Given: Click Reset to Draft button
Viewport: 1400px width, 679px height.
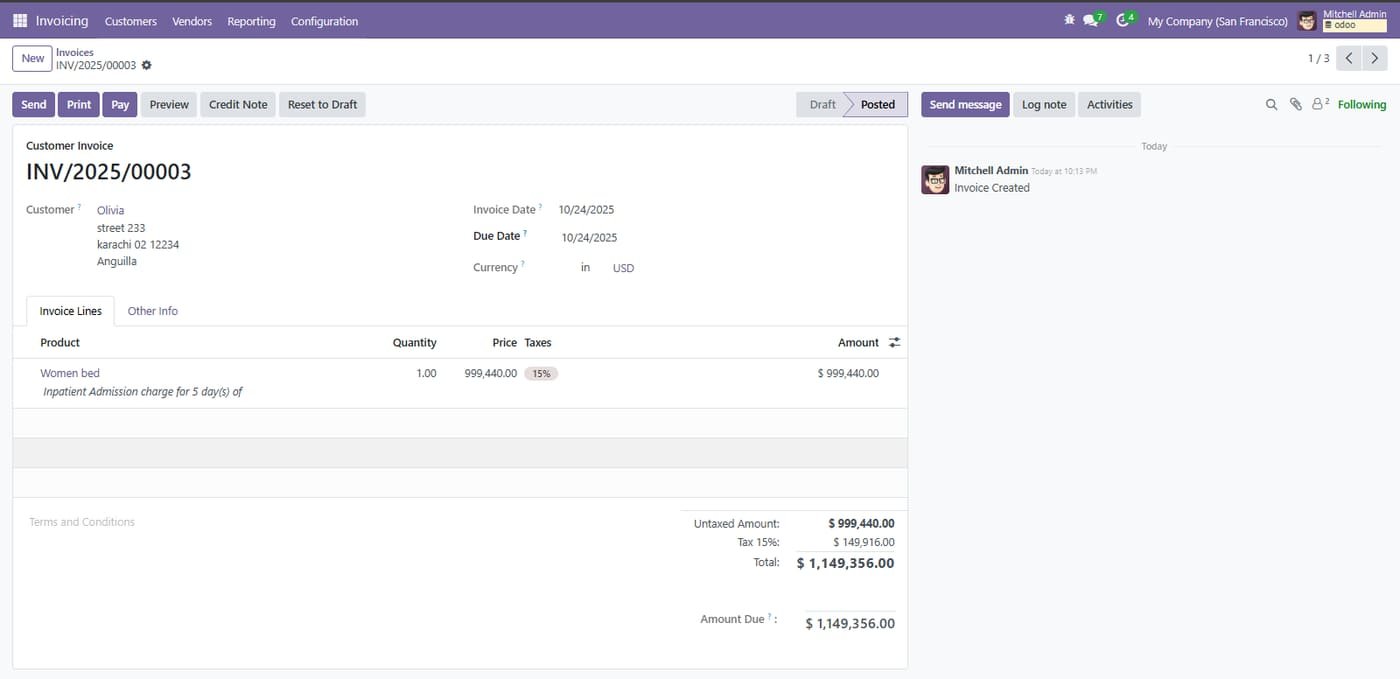Looking at the screenshot, I should click(x=322, y=104).
